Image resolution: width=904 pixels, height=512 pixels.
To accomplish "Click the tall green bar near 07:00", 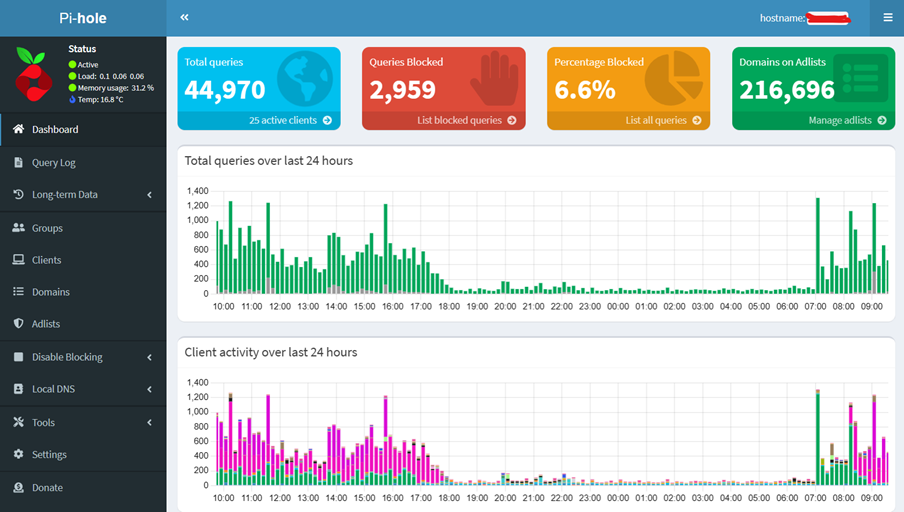I will tap(817, 245).
